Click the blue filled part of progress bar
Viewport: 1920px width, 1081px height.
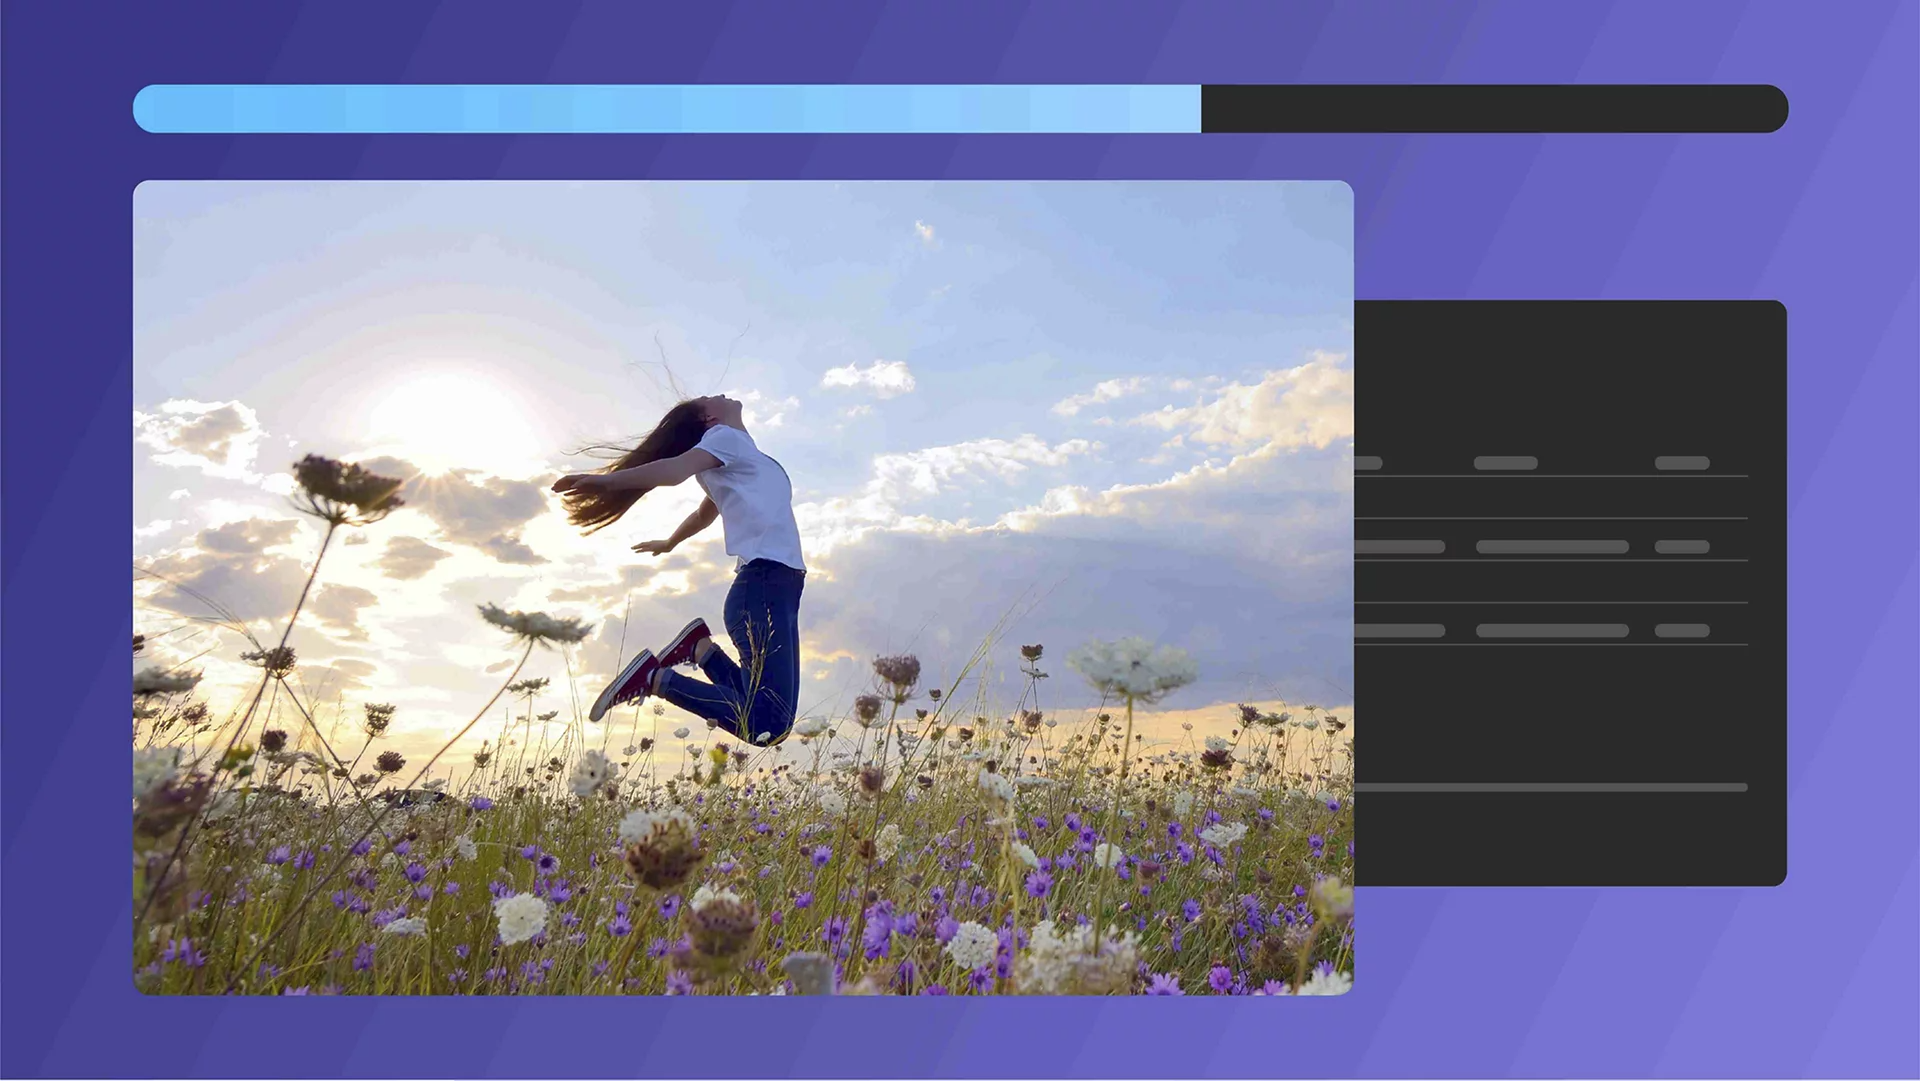(x=666, y=109)
